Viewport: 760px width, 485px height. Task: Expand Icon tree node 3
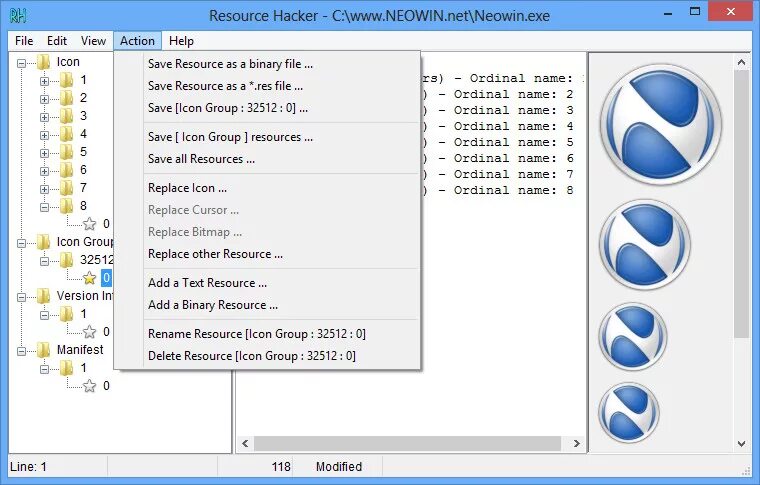[44, 117]
